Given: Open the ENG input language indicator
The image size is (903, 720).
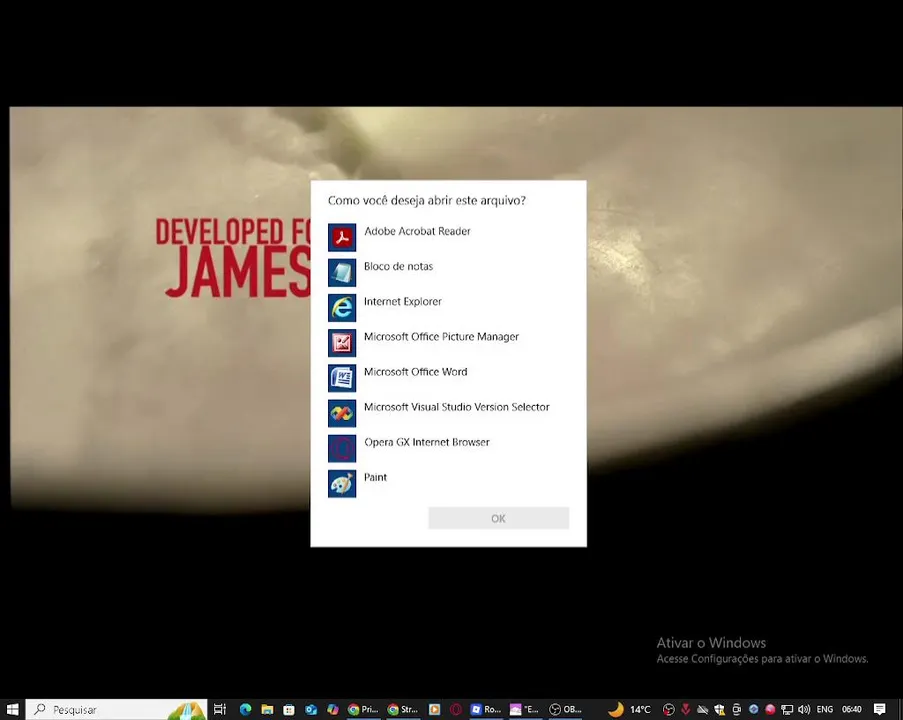Looking at the screenshot, I should pos(825,709).
